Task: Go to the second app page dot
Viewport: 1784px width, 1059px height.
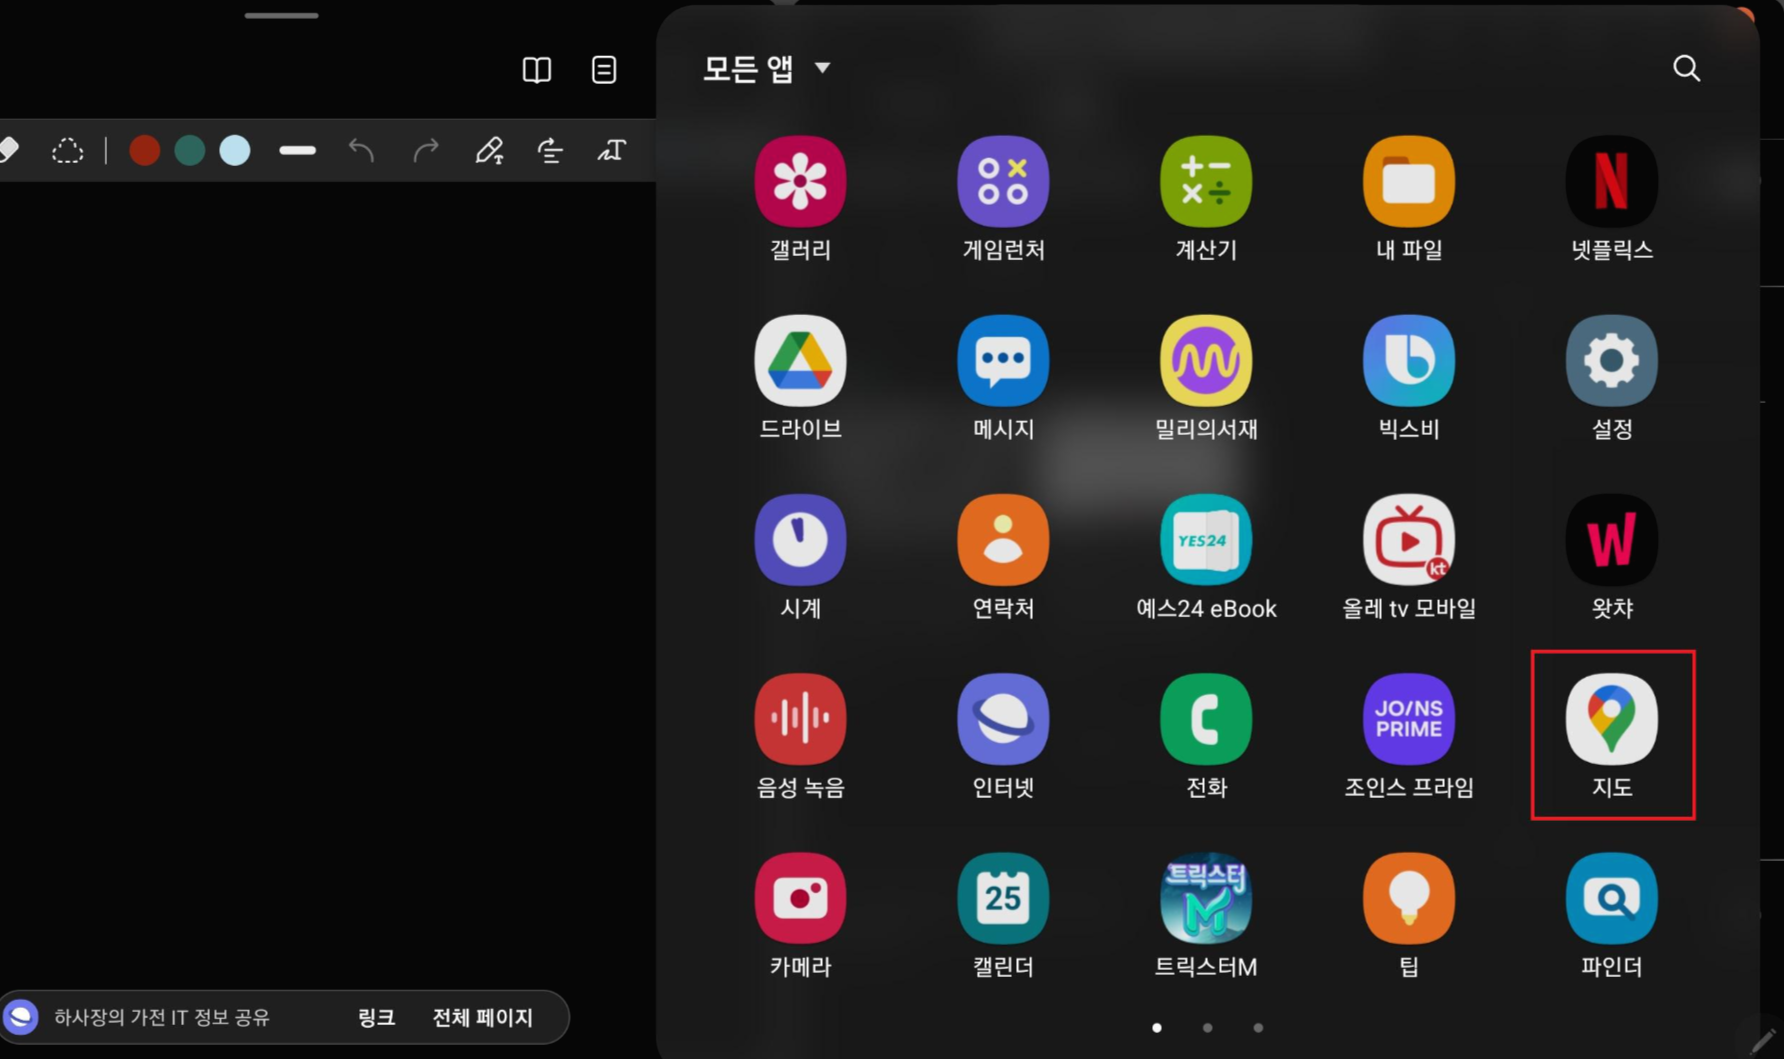Action: pyautogui.click(x=1208, y=1028)
